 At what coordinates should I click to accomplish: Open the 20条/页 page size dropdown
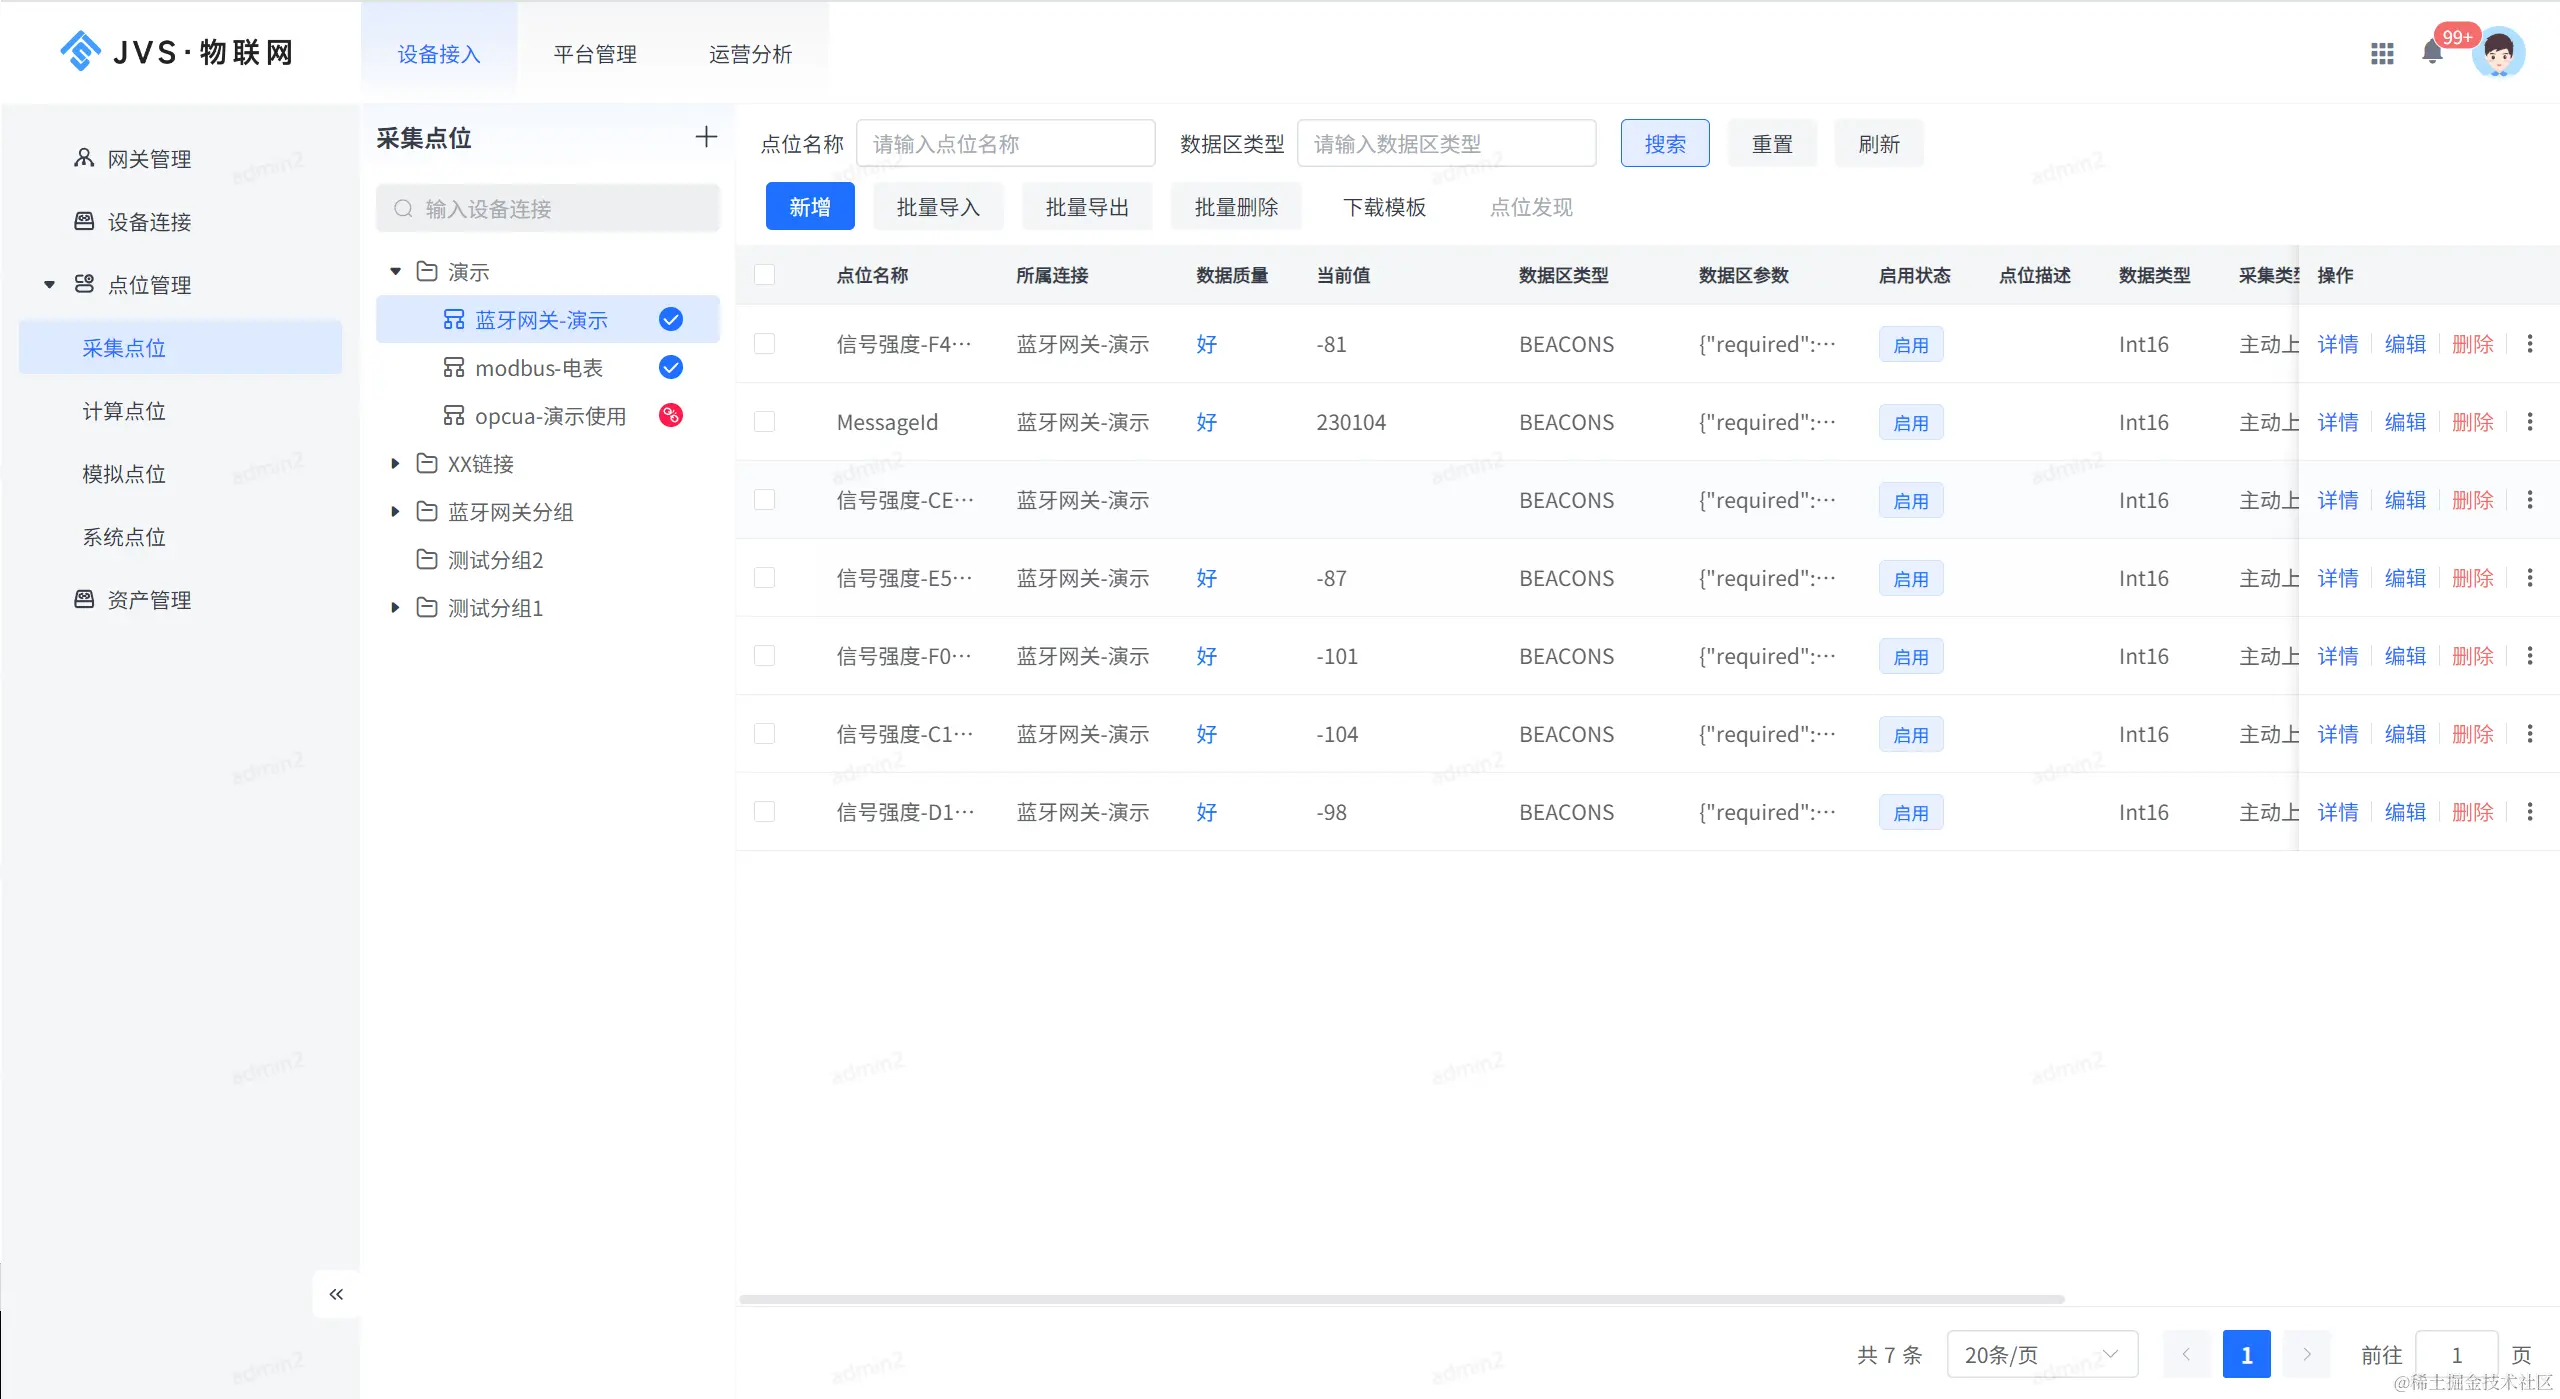pyautogui.click(x=2041, y=1354)
